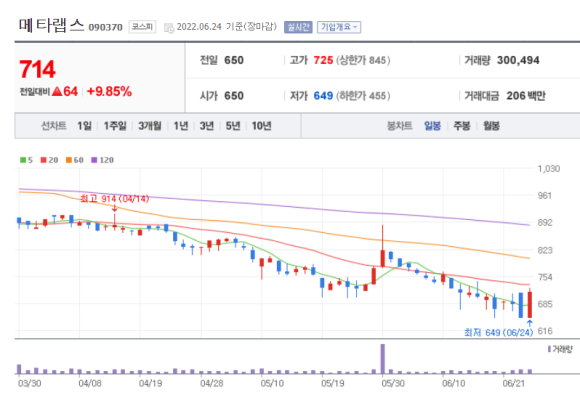The width and height of the screenshot is (580, 400).
Task: Click the purple 120-day moving average swatch
Action: [x=94, y=160]
